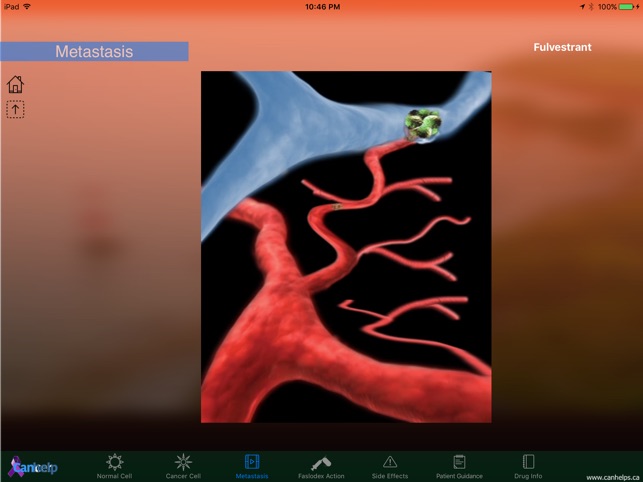Open the Drug Info tab
Image resolution: width=643 pixels, height=482 pixels.
528,466
